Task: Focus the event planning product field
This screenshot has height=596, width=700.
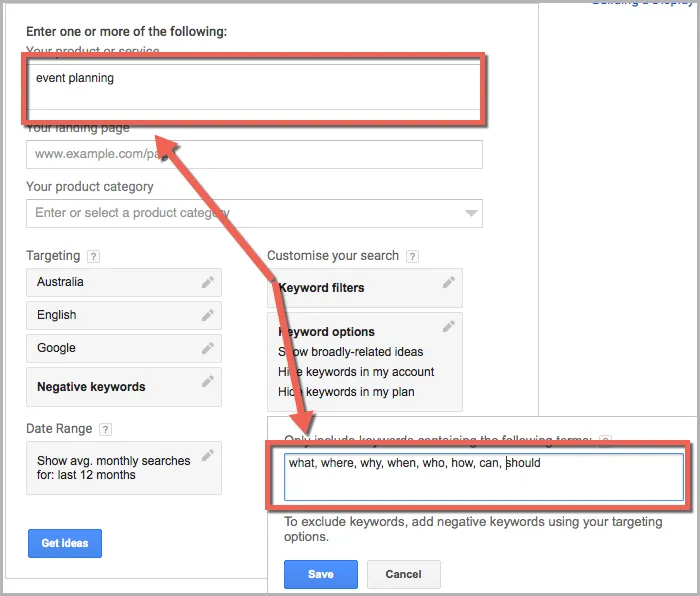Action: point(254,87)
